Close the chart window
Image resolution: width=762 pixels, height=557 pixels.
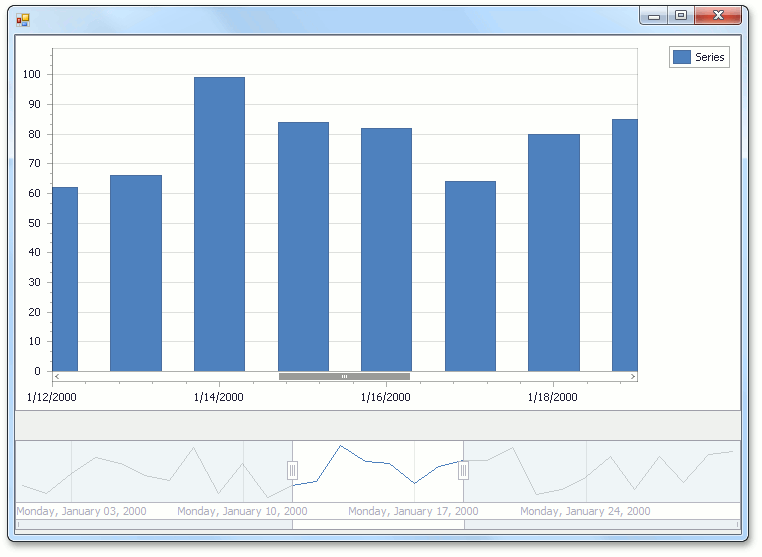718,16
